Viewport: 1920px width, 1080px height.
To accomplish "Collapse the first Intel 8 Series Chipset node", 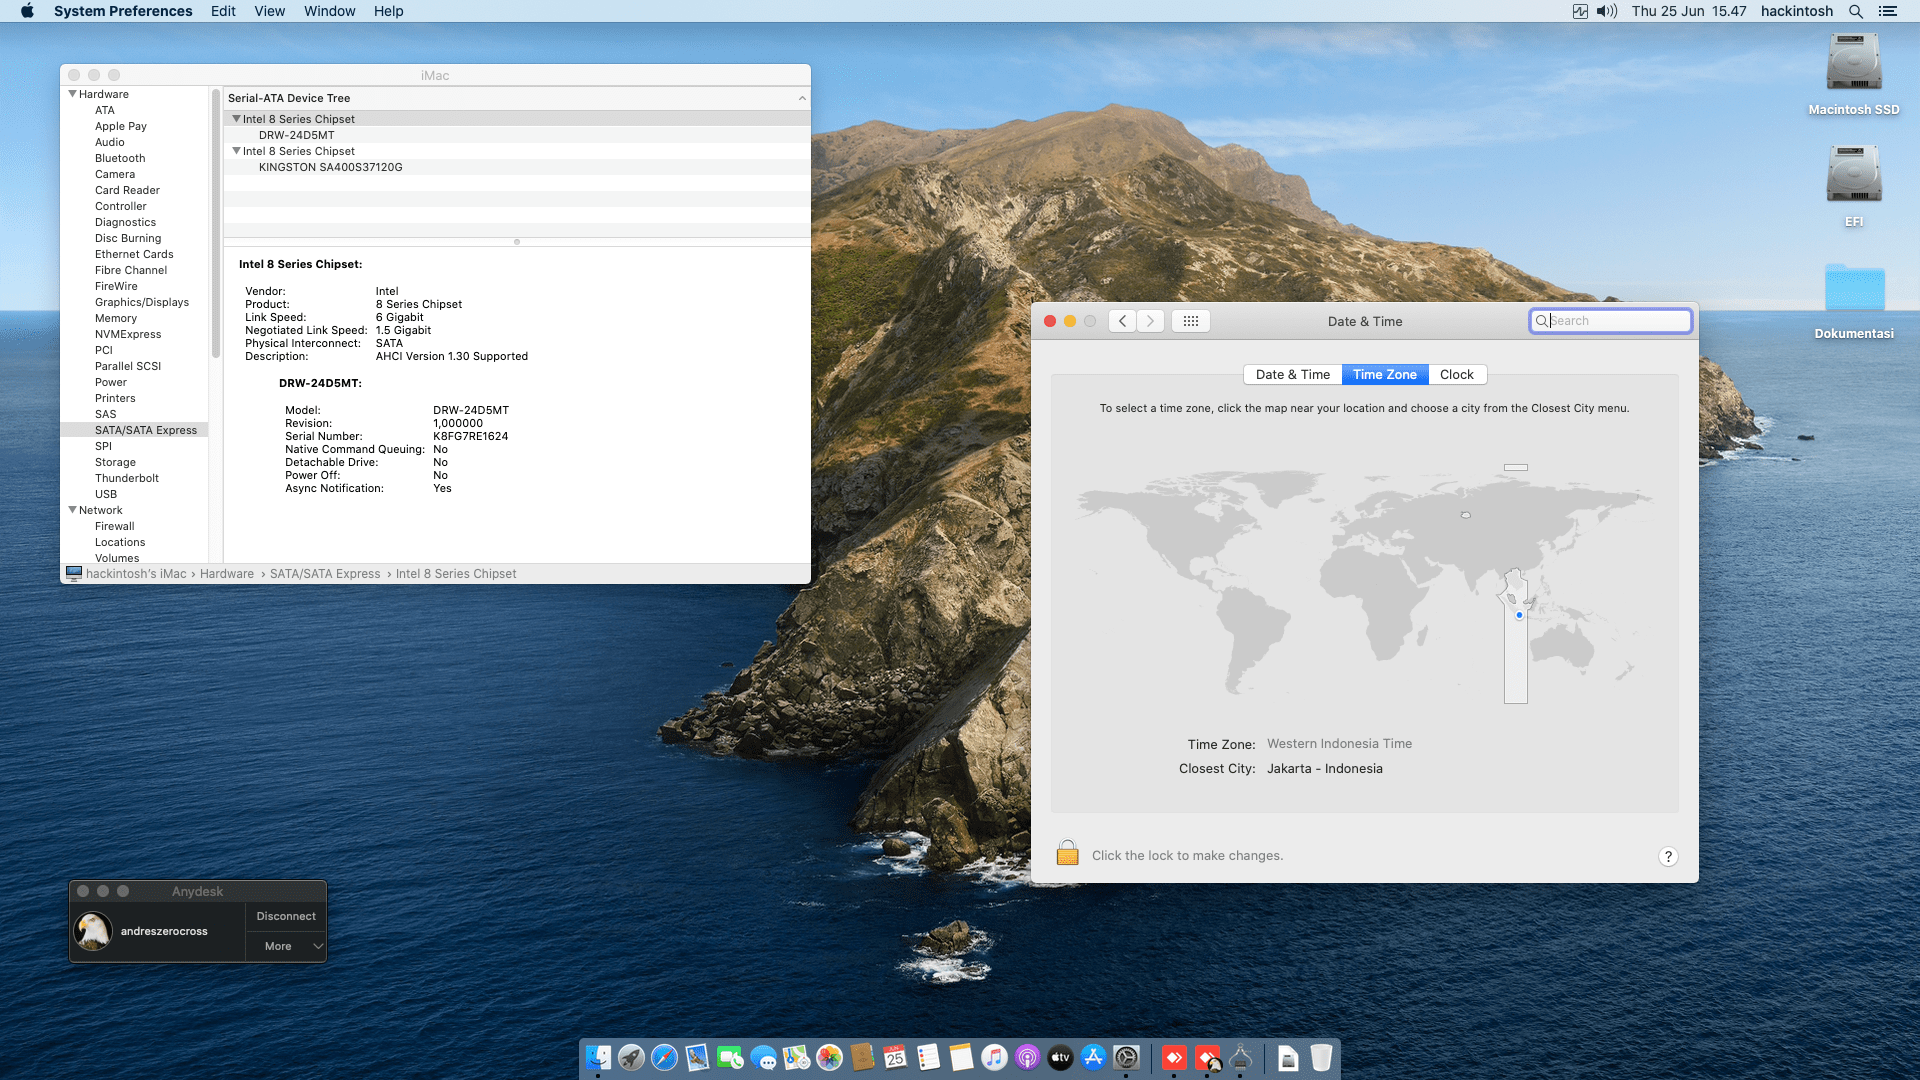I will [x=236, y=119].
